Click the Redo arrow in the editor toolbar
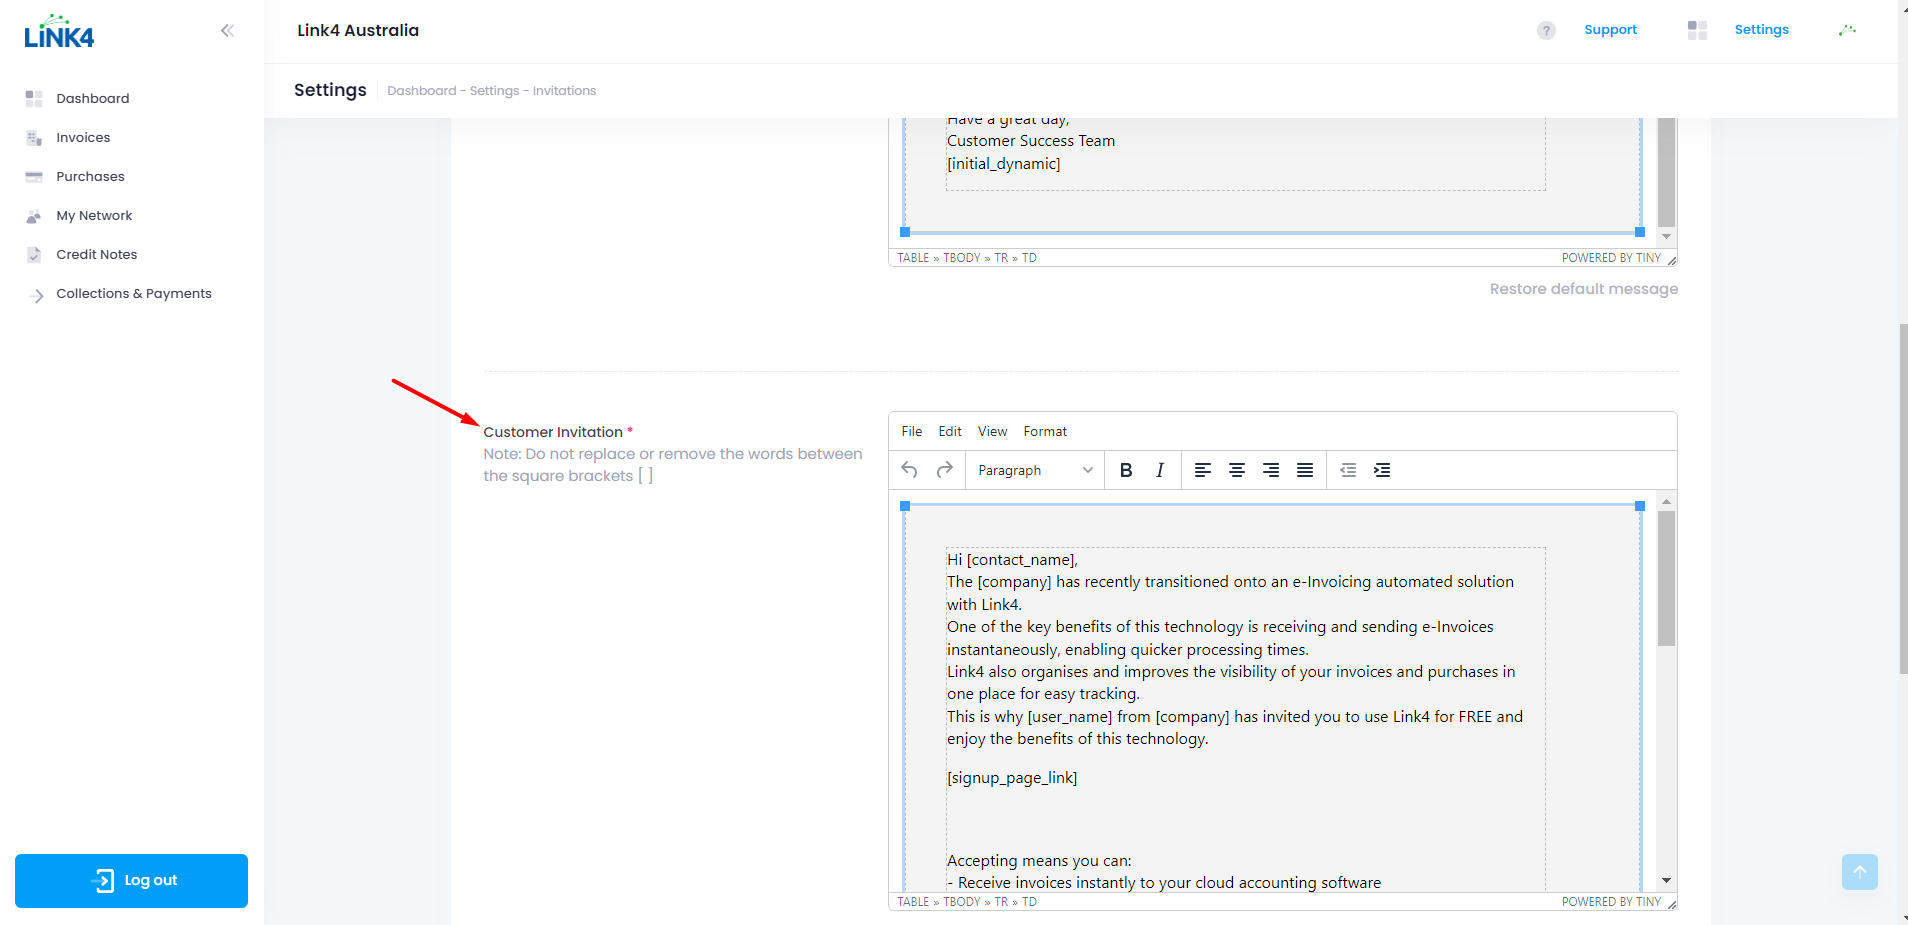The width and height of the screenshot is (1908, 925). [x=944, y=470]
